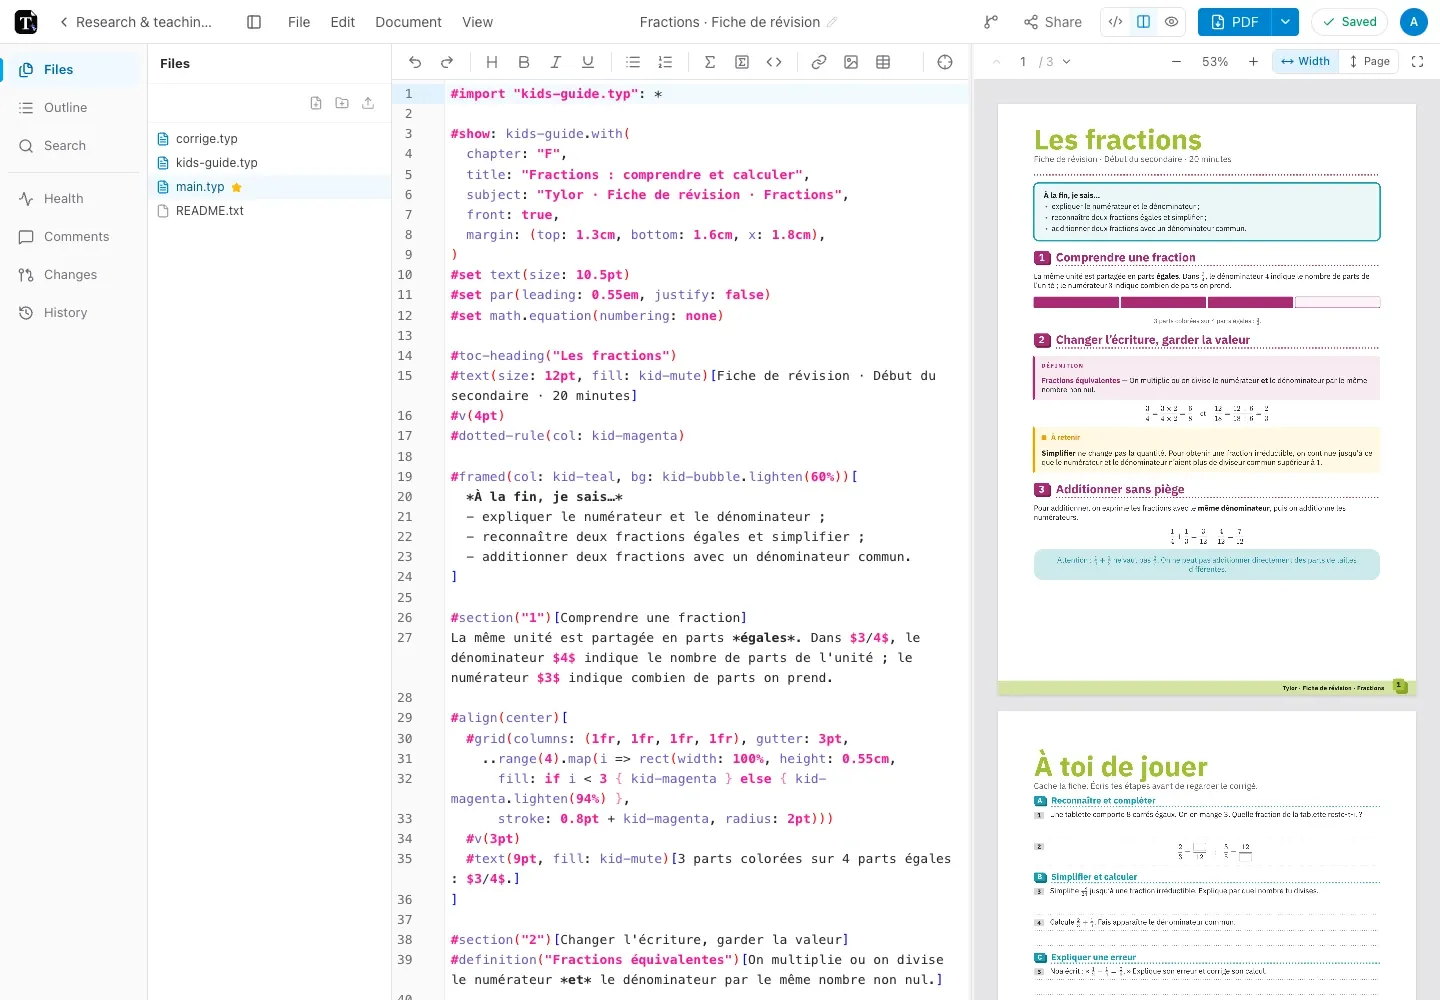This screenshot has height=1000, width=1440.
Task: Toggle bold formatting
Action: (x=524, y=62)
